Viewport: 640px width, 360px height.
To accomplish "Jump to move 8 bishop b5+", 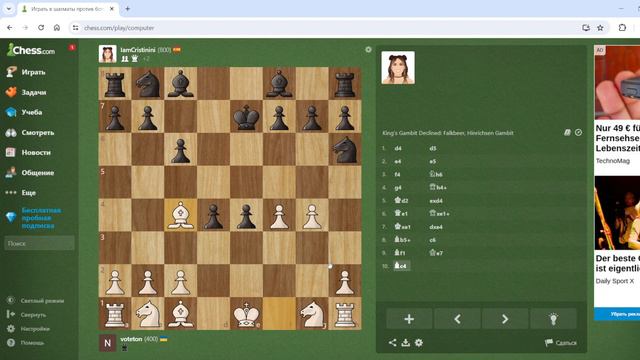I will click(x=402, y=240).
